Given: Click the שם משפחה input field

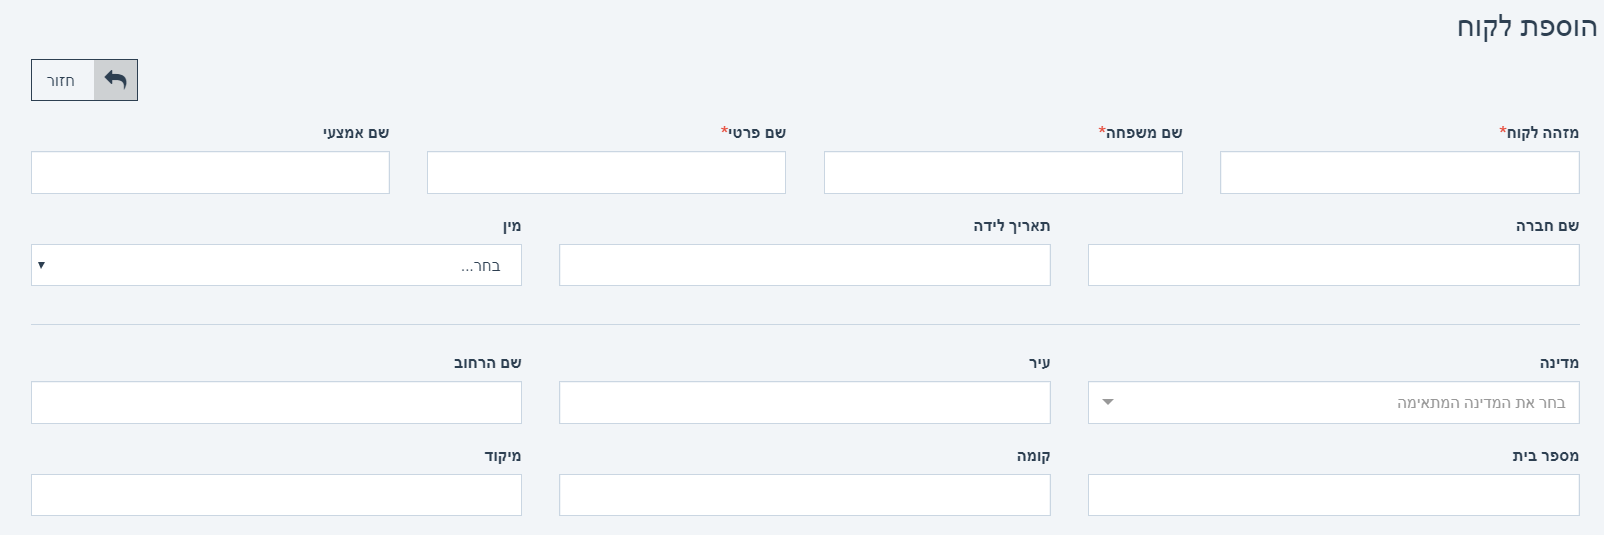Looking at the screenshot, I should 1003,173.
